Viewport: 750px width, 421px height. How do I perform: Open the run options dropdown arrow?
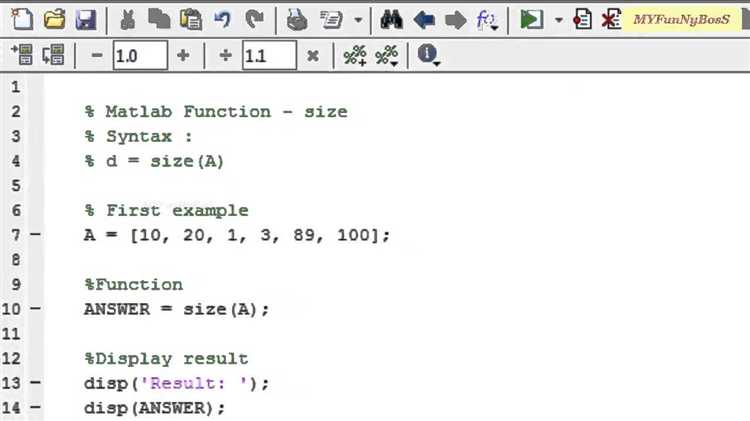[558, 20]
